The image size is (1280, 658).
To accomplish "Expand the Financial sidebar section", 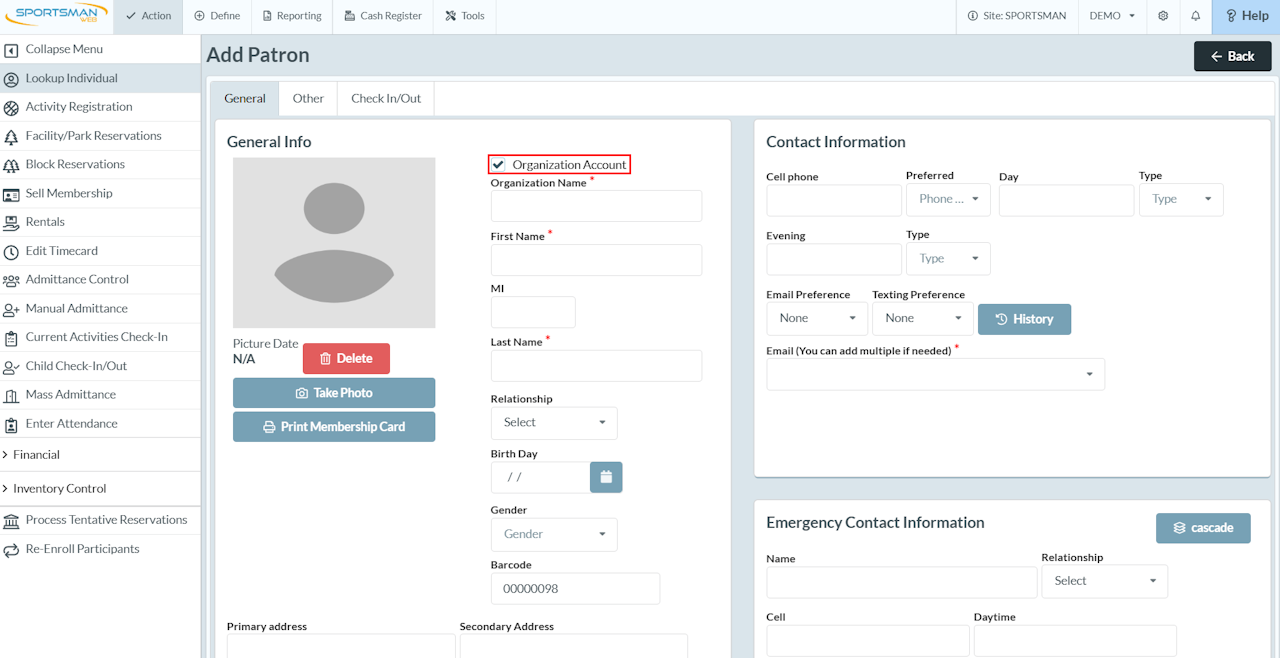I will point(36,455).
